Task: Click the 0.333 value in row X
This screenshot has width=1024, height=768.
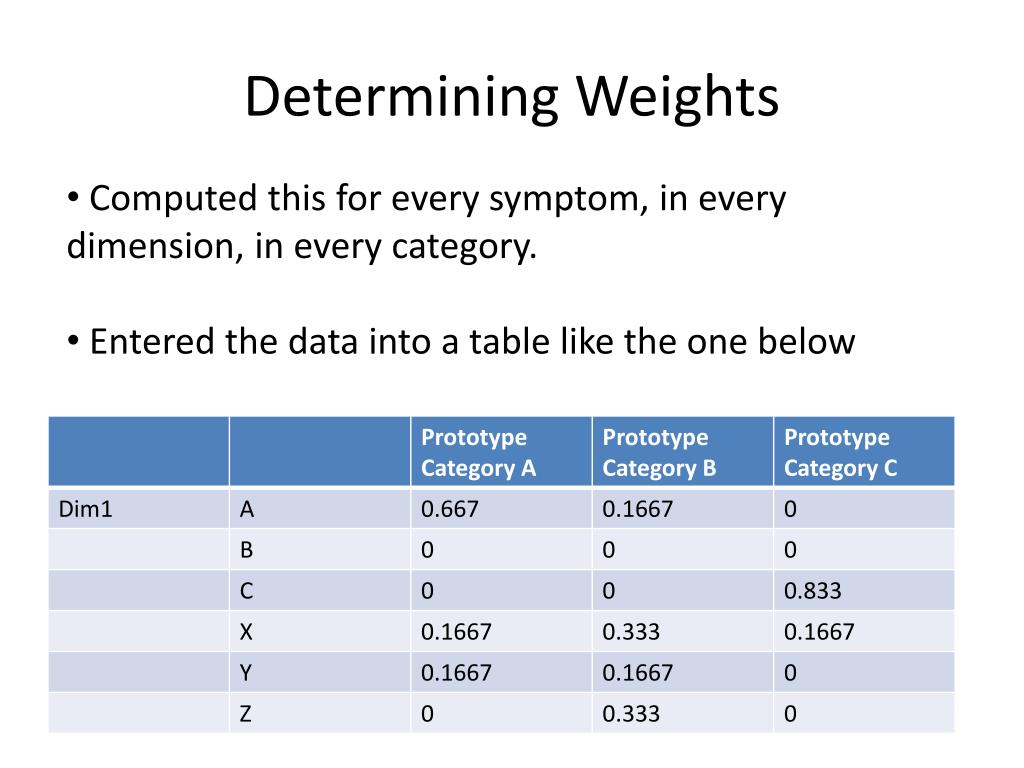Action: (x=631, y=632)
